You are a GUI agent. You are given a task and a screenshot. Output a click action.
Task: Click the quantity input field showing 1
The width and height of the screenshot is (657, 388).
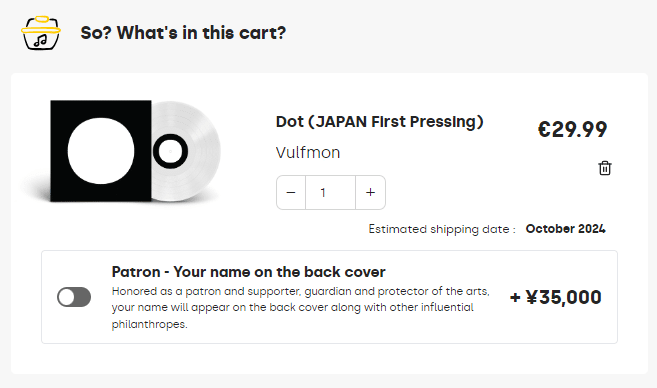(331, 192)
